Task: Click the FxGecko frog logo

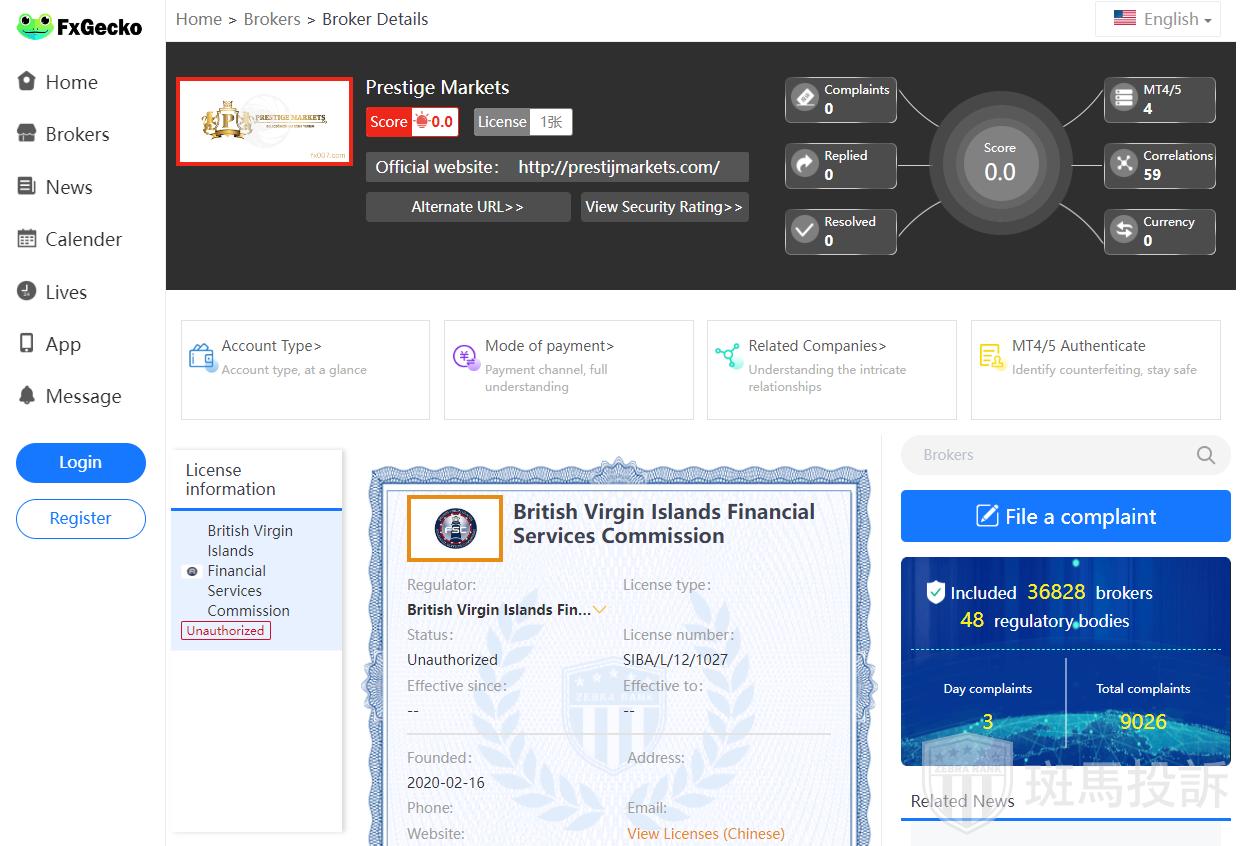Action: 34,26
